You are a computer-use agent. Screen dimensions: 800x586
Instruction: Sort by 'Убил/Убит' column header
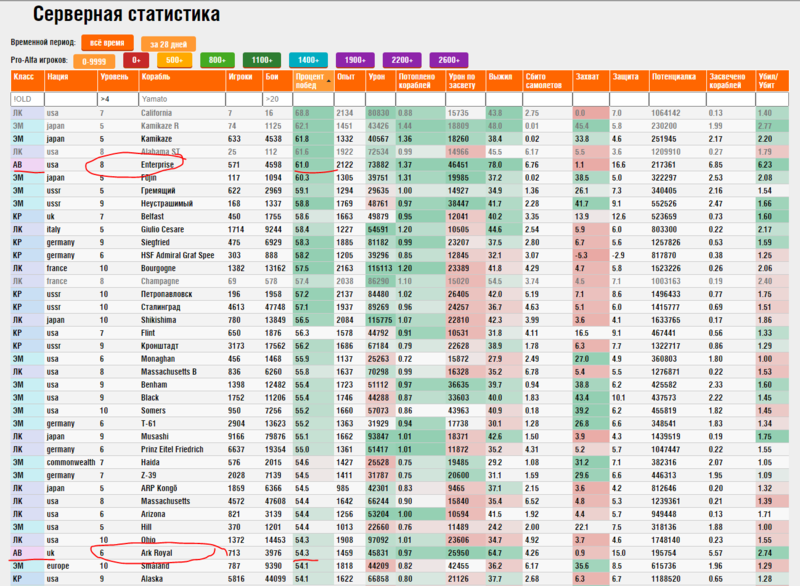(x=770, y=81)
